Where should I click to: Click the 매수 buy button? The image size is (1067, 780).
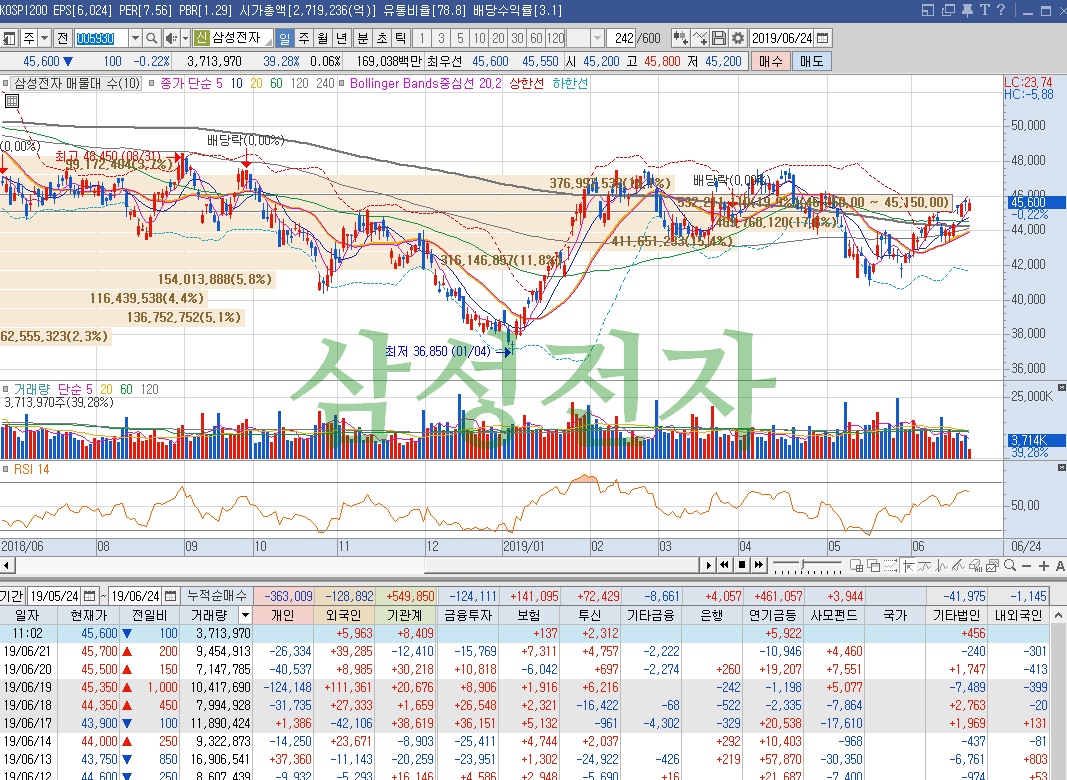click(771, 61)
